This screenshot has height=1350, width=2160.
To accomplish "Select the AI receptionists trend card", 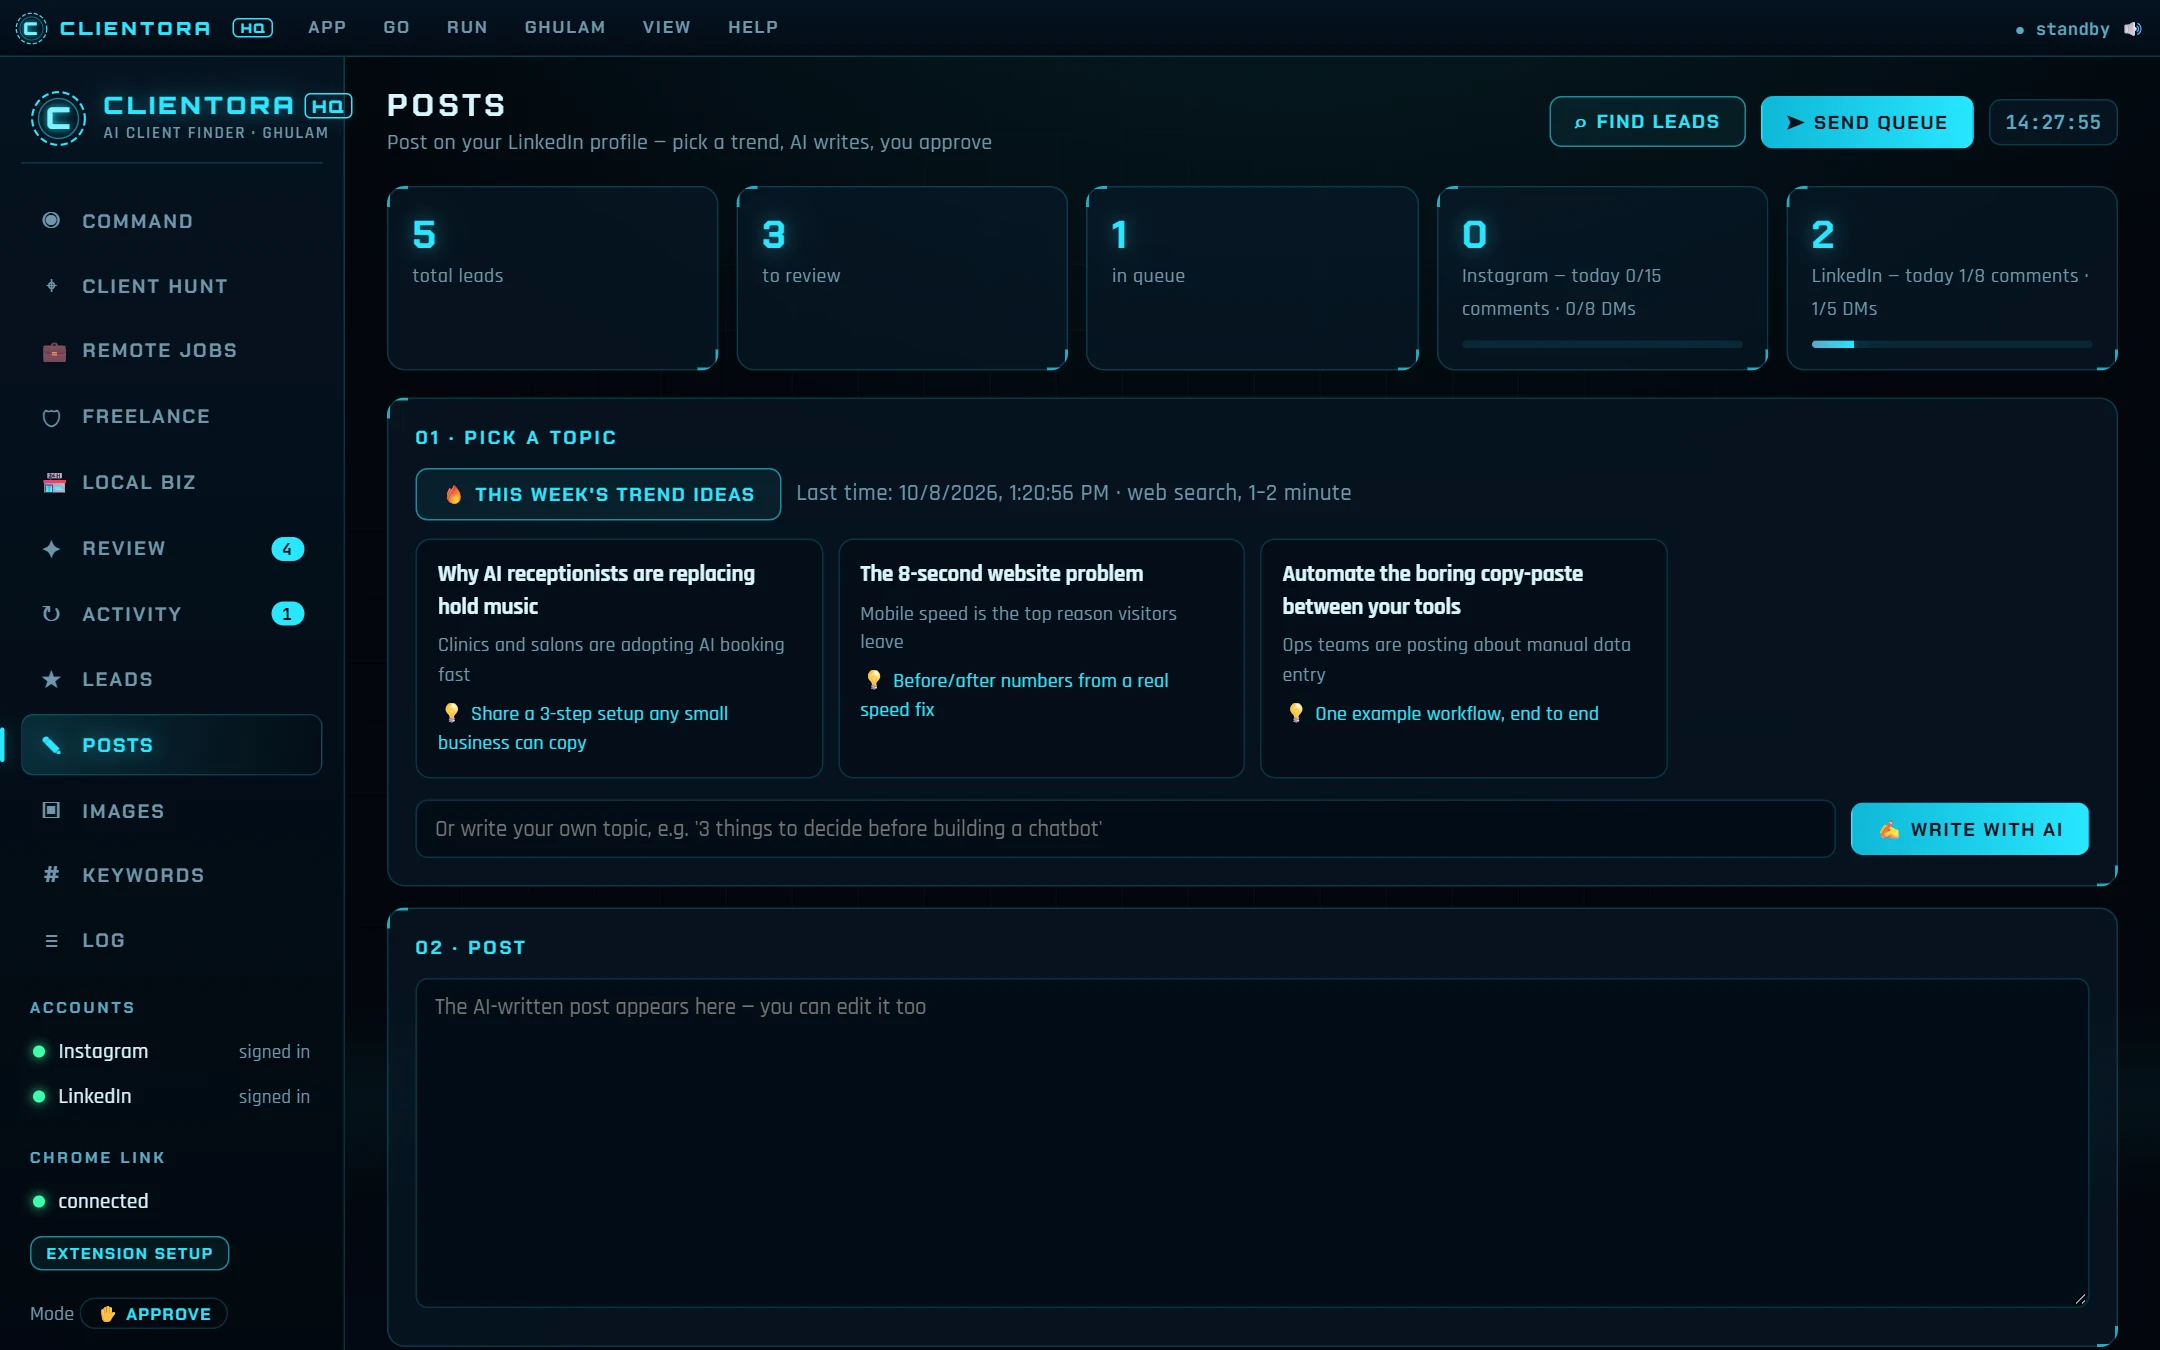I will tap(619, 658).
